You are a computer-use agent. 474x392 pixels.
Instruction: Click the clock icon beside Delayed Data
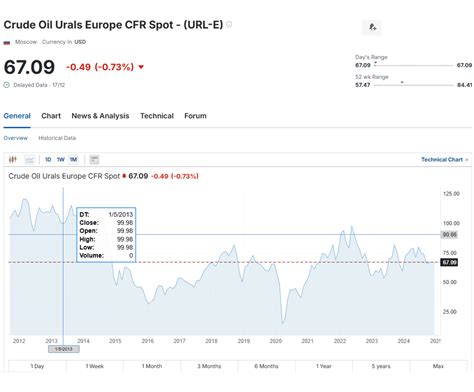(x=7, y=85)
